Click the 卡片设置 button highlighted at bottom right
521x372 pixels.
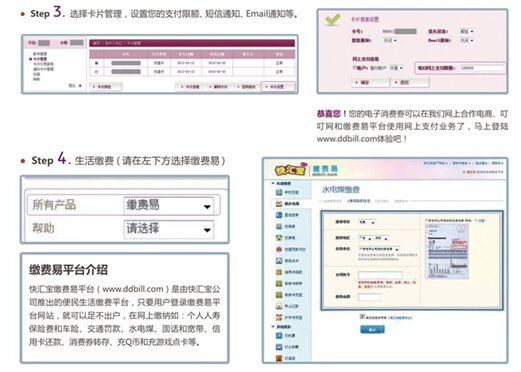tap(278, 87)
